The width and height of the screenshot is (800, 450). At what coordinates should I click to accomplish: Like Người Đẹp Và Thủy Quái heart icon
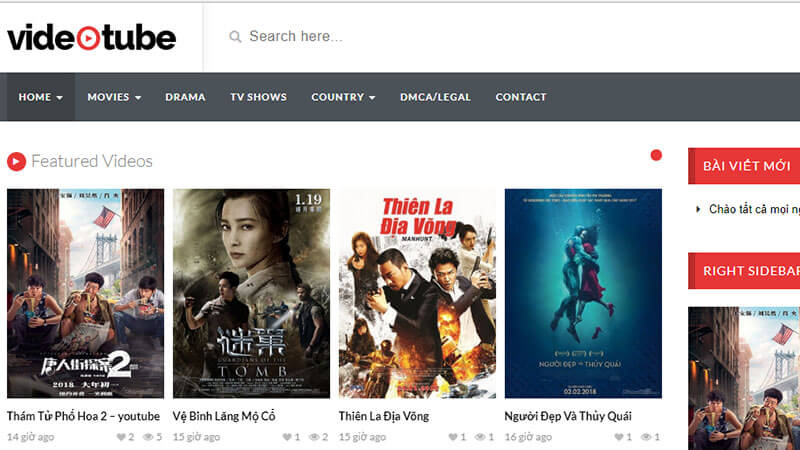pyautogui.click(x=619, y=437)
